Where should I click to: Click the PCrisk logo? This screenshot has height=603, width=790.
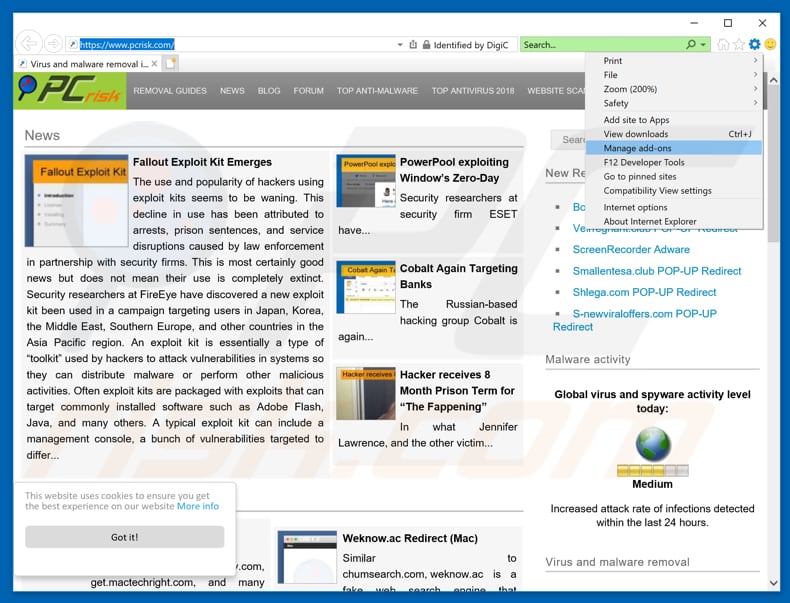coord(70,91)
